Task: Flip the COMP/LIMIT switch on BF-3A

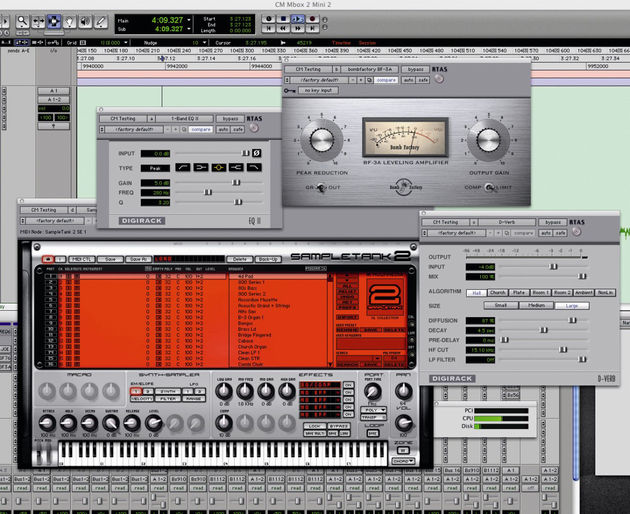Action: point(489,187)
